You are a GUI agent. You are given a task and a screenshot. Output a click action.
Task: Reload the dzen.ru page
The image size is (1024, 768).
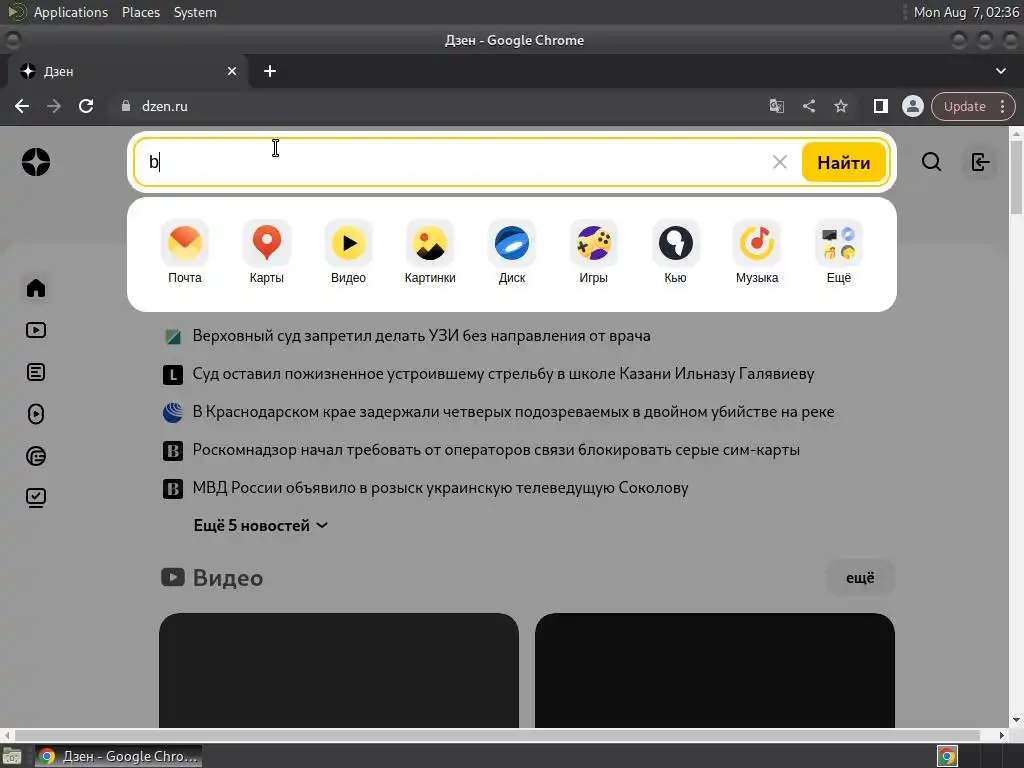(x=86, y=106)
